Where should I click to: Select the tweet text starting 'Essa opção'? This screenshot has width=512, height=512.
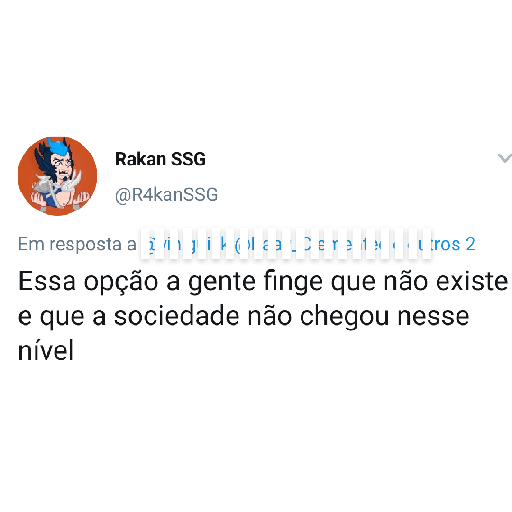click(x=263, y=316)
